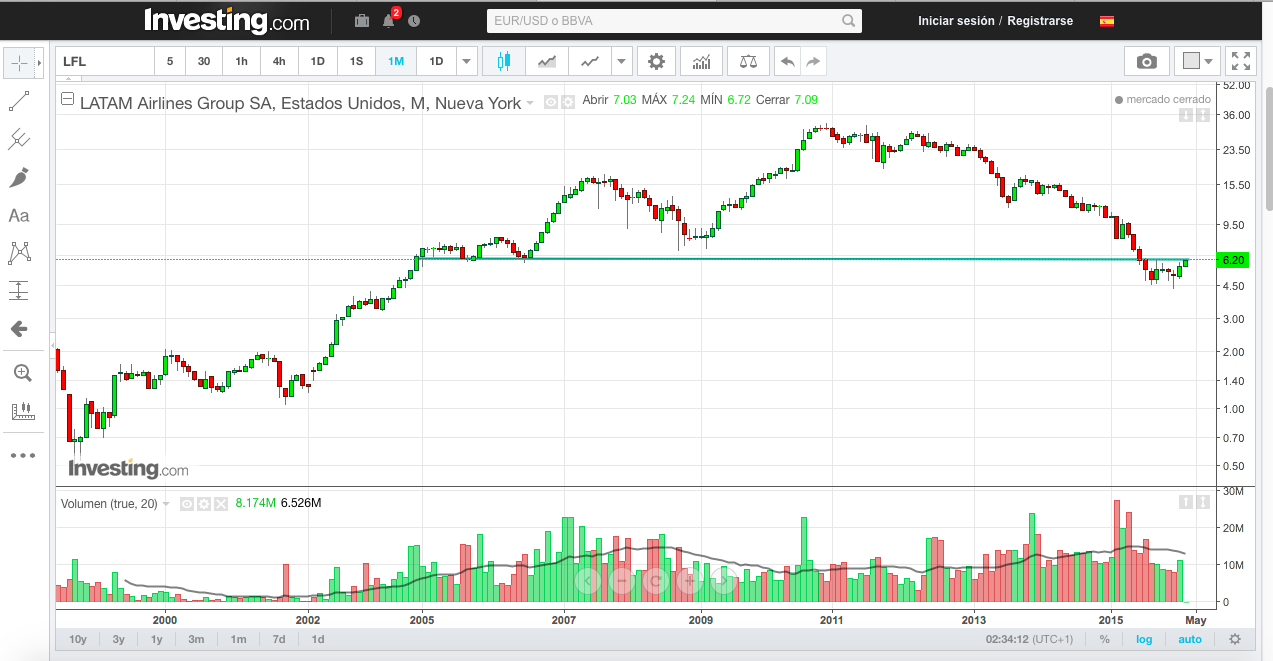Expand the LATAM Airlines legend dropdown arrow

[x=530, y=102]
